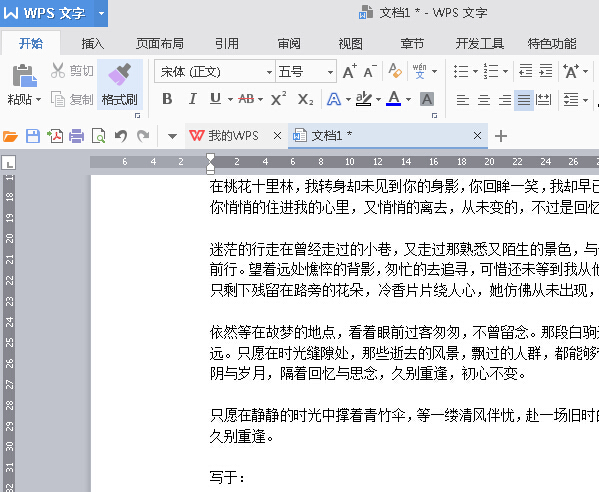Toggle Italic formatting button
This screenshot has height=492, width=599.
(x=192, y=99)
